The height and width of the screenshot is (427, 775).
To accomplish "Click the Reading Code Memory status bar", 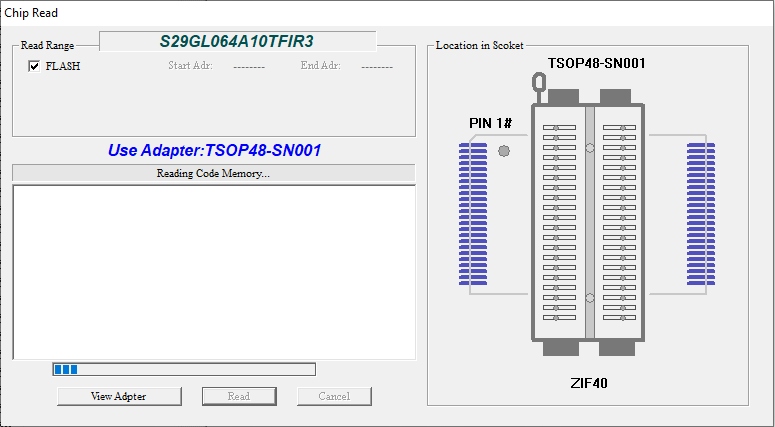I will click(x=214, y=173).
